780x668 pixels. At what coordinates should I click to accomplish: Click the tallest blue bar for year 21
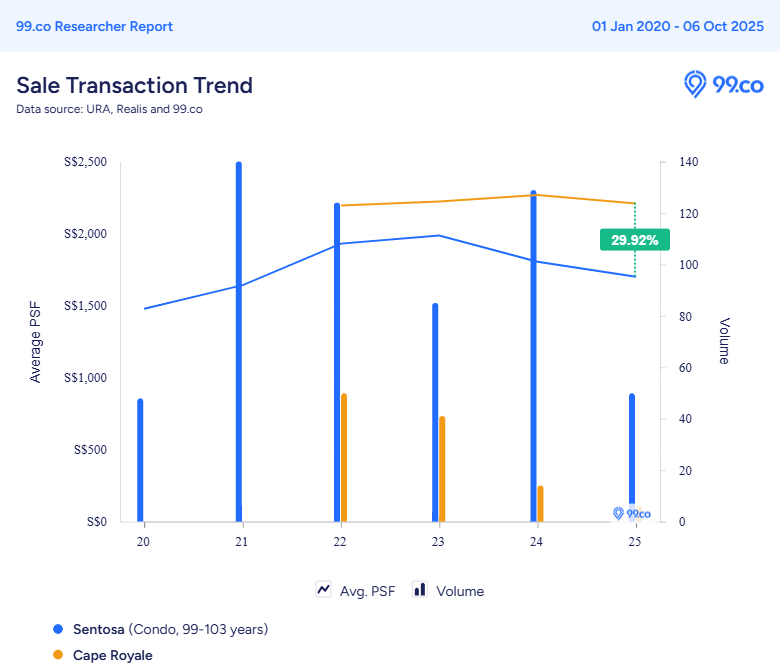click(239, 340)
